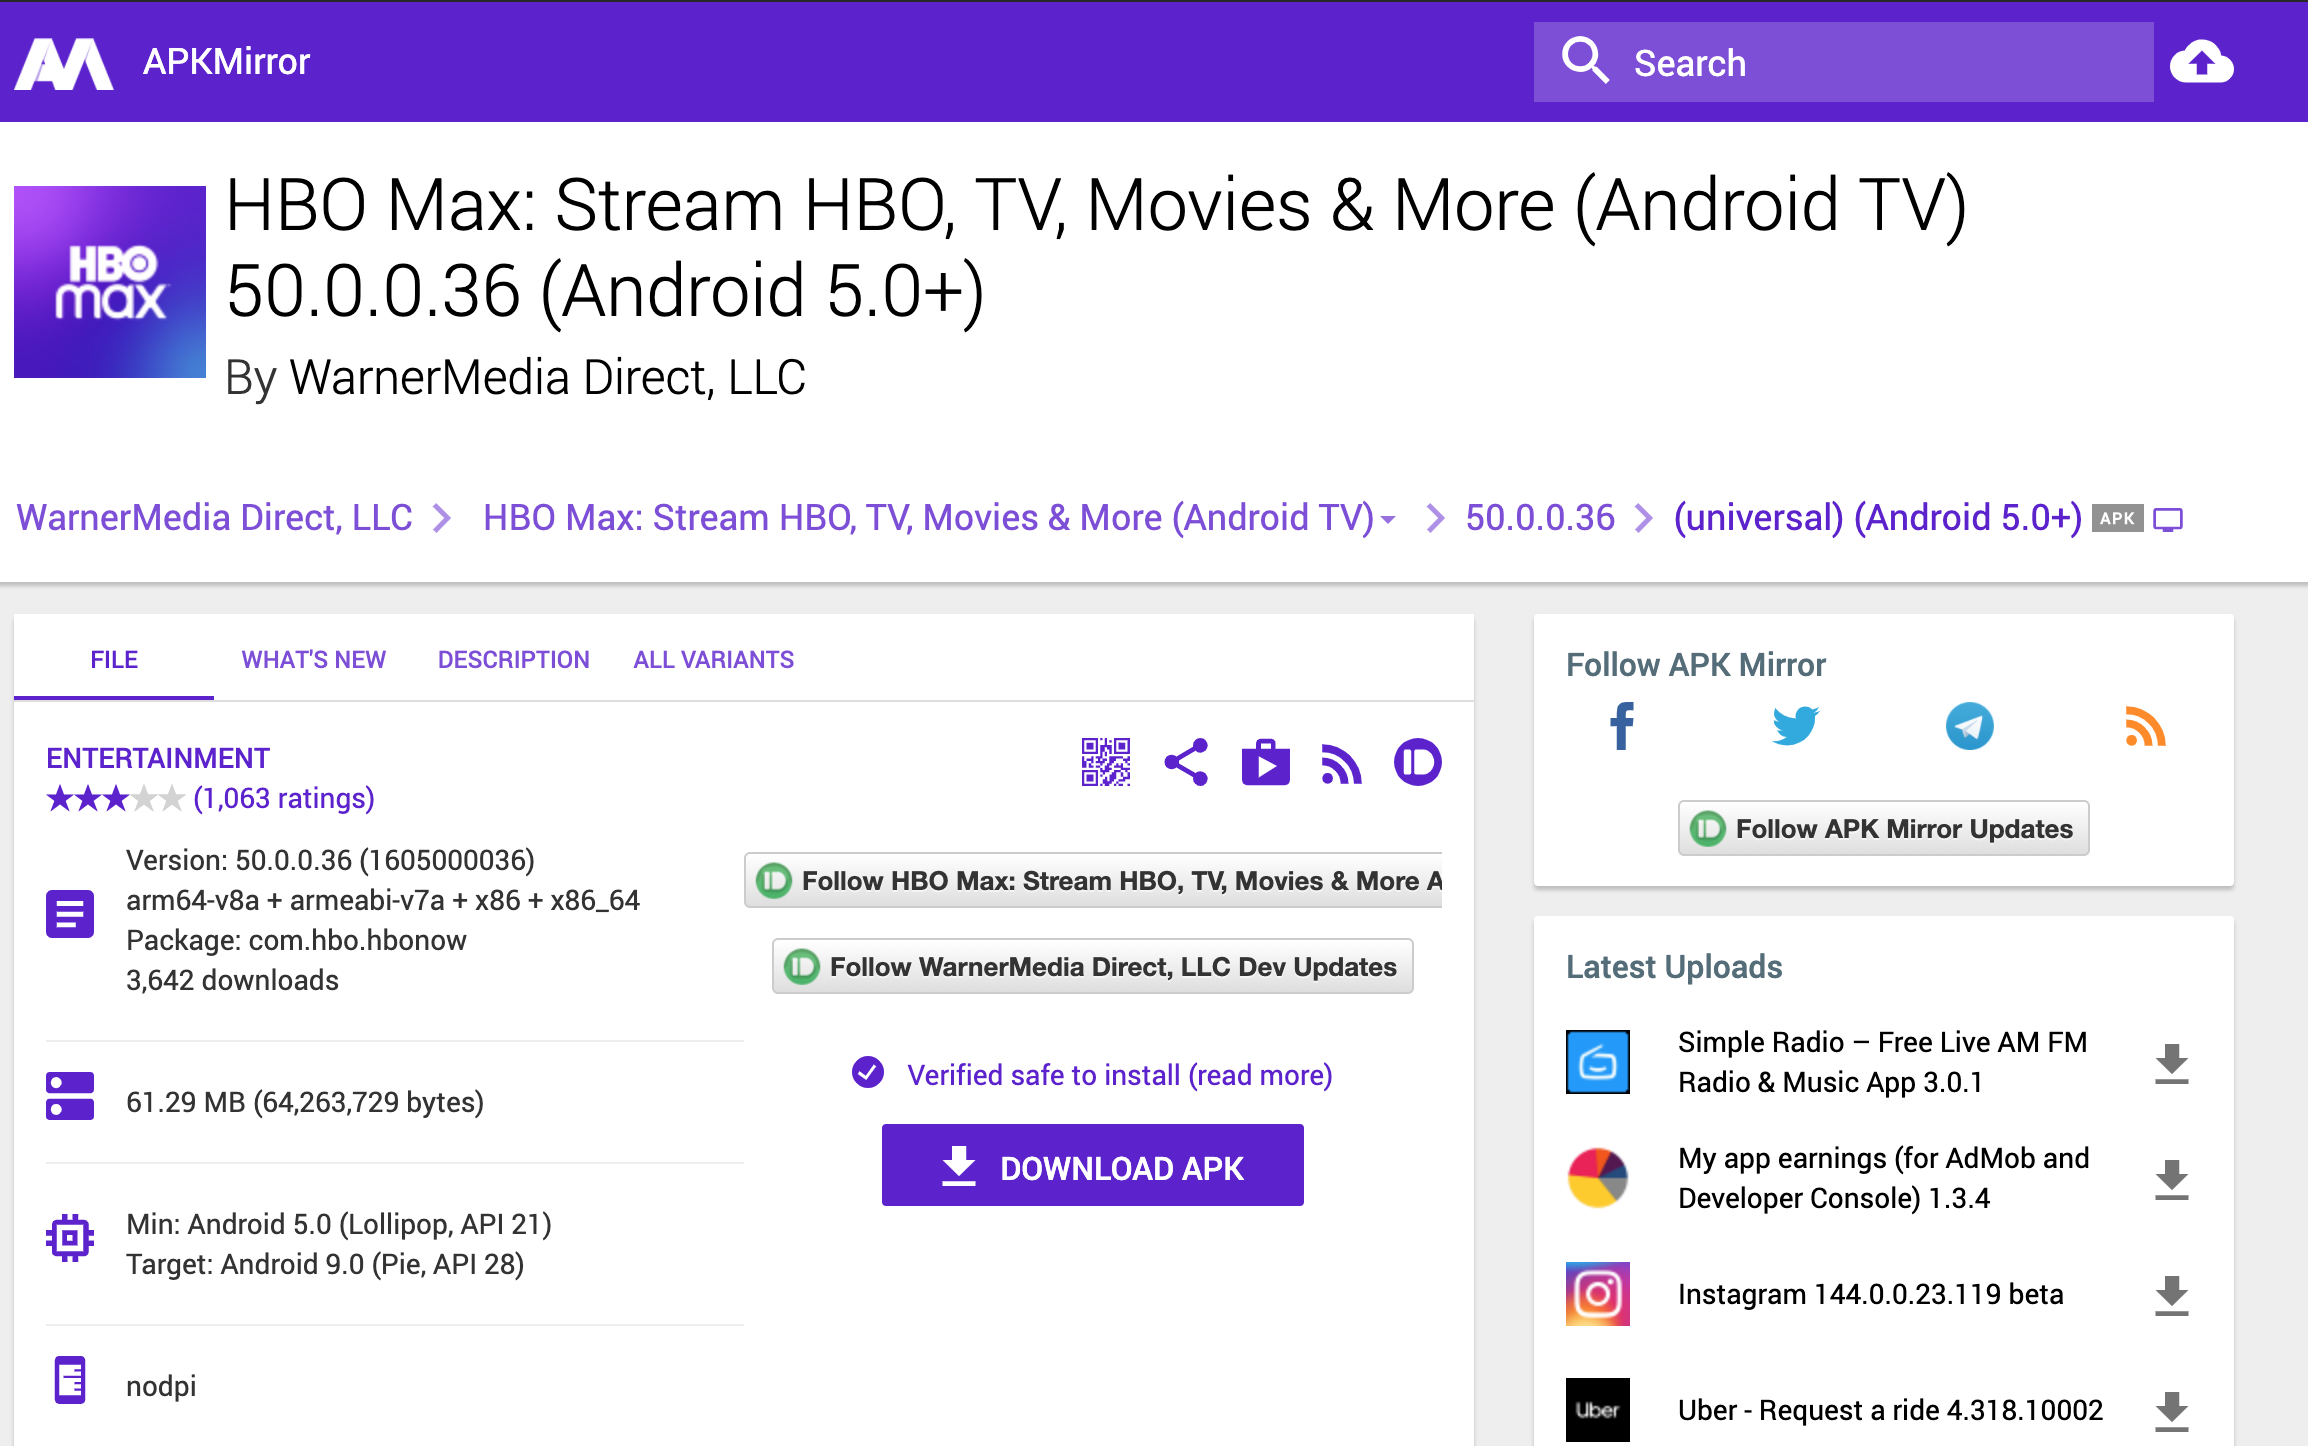Open My app earnings listing

tap(1884, 1178)
